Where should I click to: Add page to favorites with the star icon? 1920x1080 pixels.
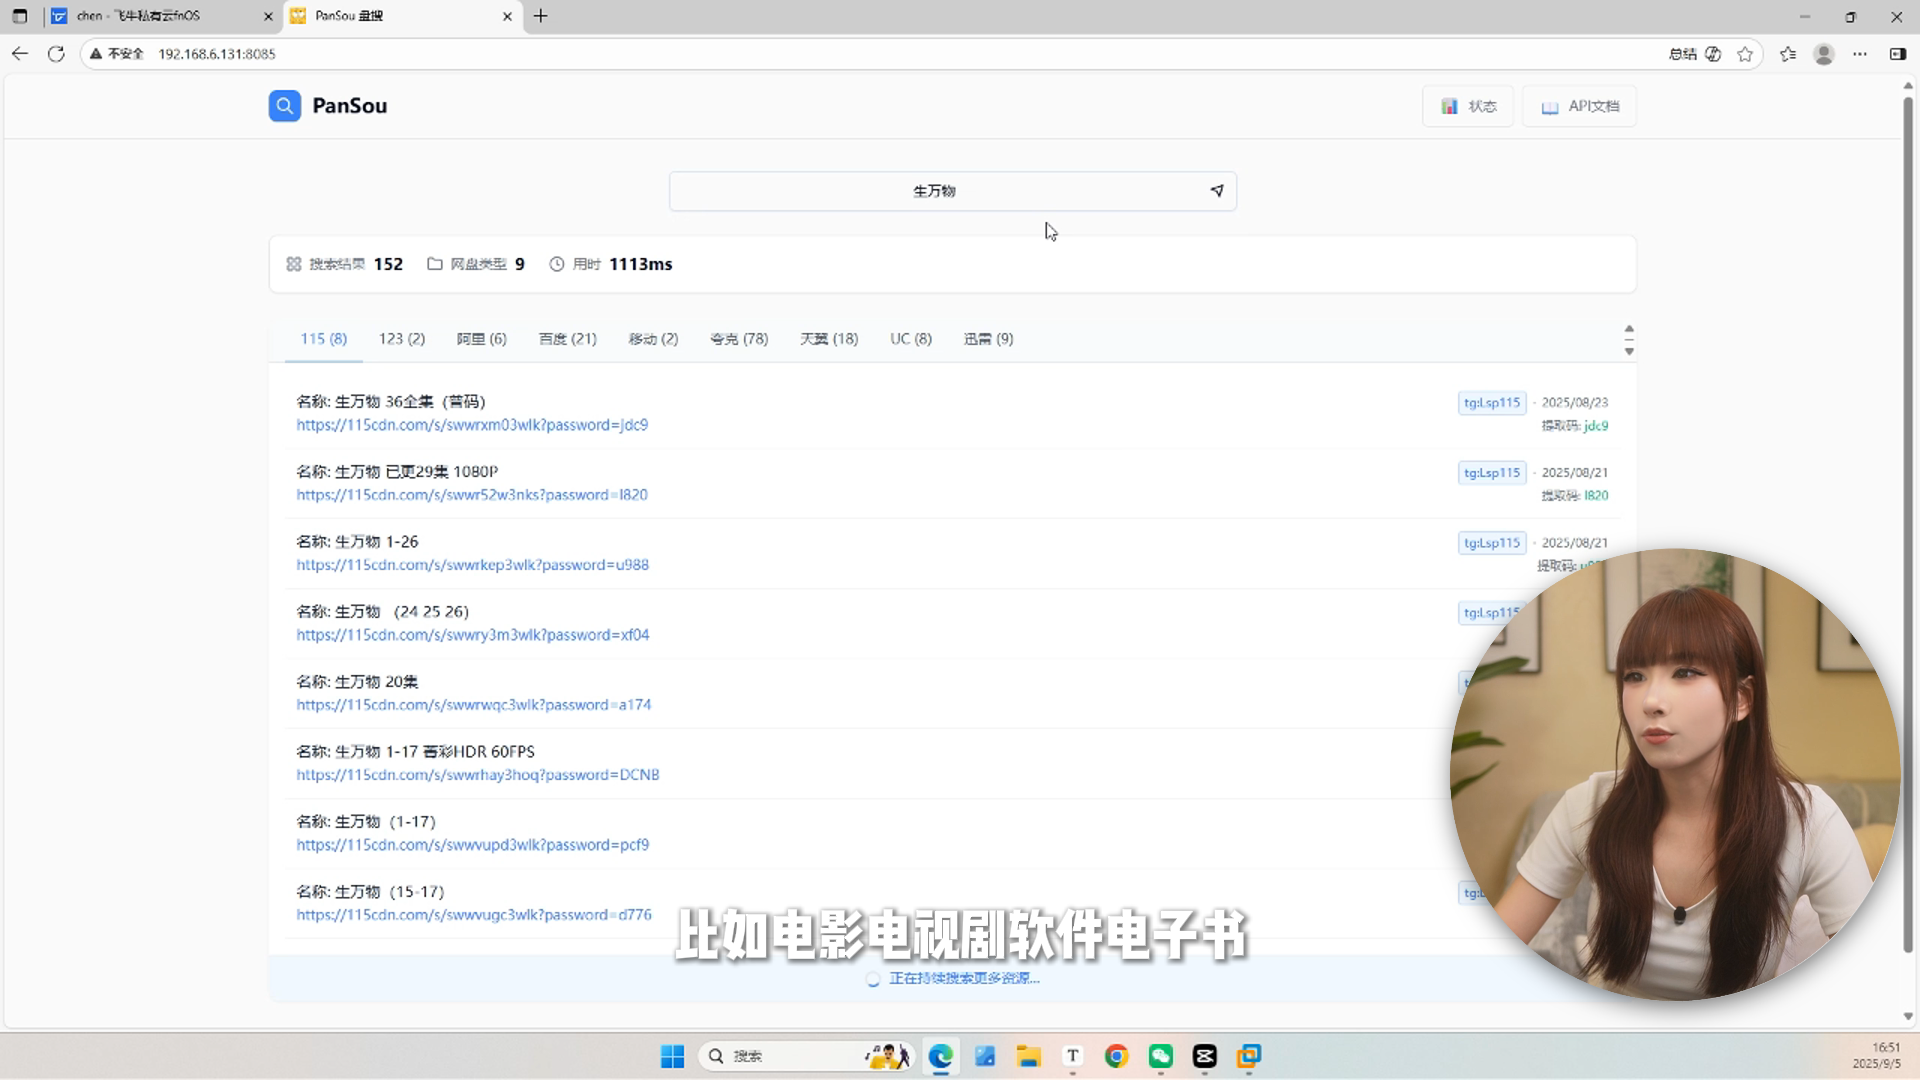(x=1745, y=54)
